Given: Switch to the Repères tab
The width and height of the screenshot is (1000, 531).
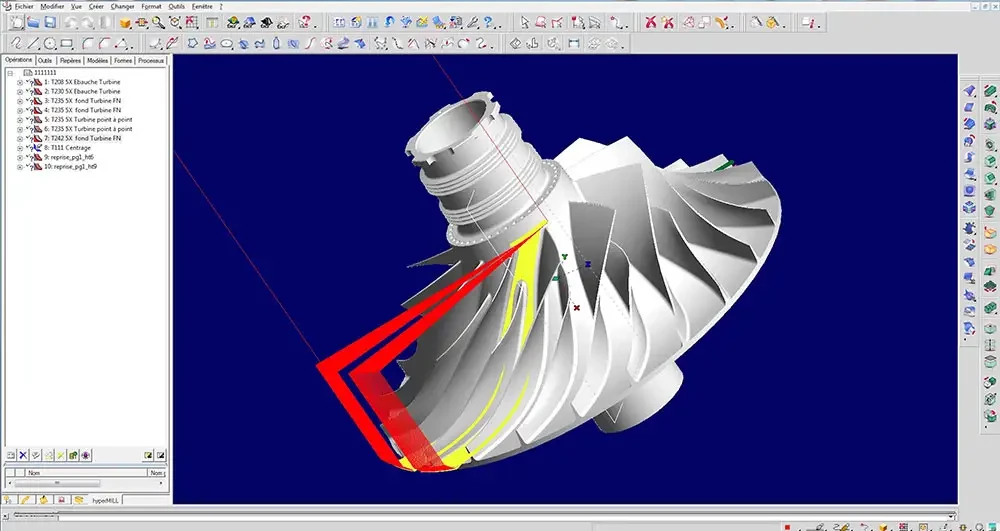Looking at the screenshot, I should (x=70, y=61).
